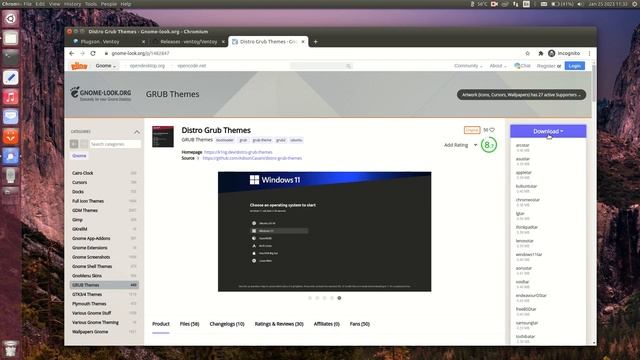Viewport: 640px width, 360px height.
Task: Click the screen recording indicator icon
Action: (x=494, y=4)
